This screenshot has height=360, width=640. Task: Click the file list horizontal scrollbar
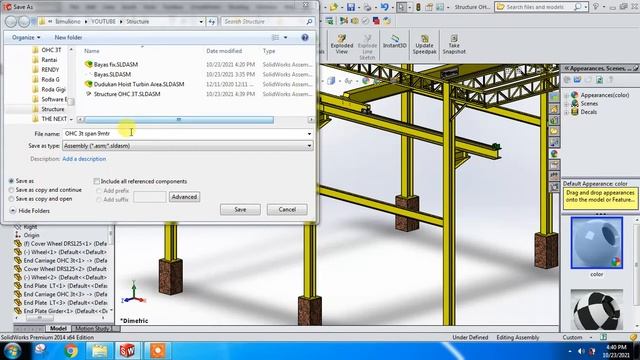[179, 120]
